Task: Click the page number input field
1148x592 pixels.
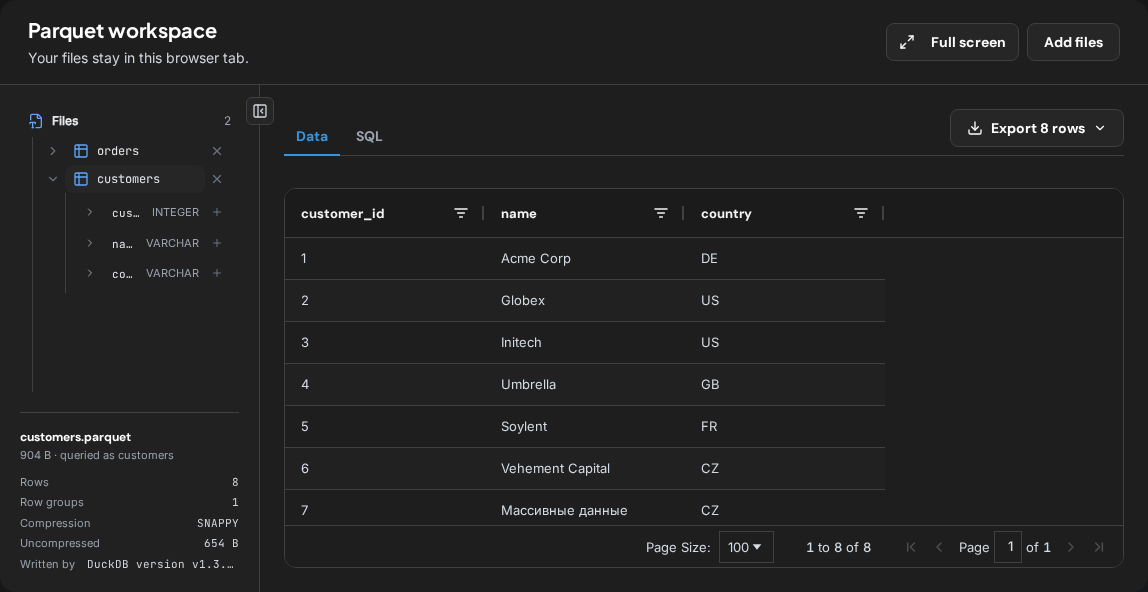Action: (x=1007, y=547)
